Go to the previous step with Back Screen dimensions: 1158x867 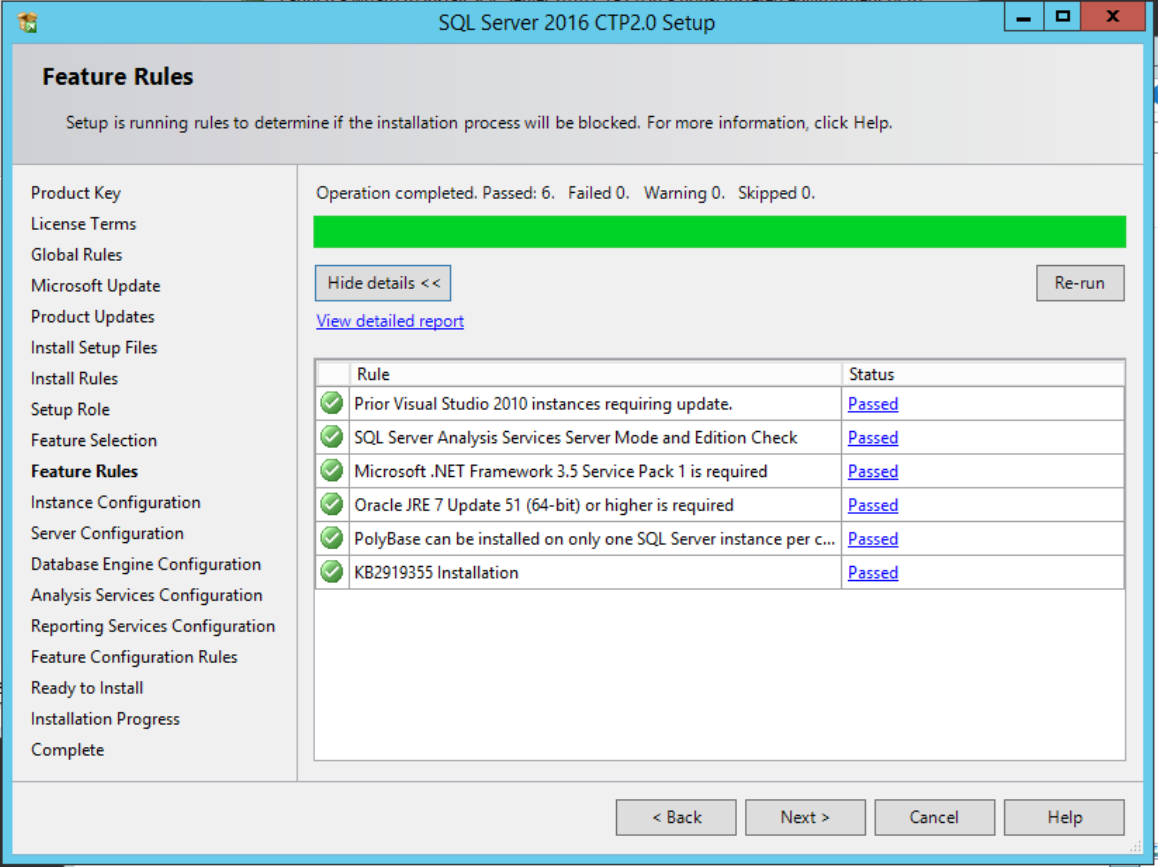point(676,818)
